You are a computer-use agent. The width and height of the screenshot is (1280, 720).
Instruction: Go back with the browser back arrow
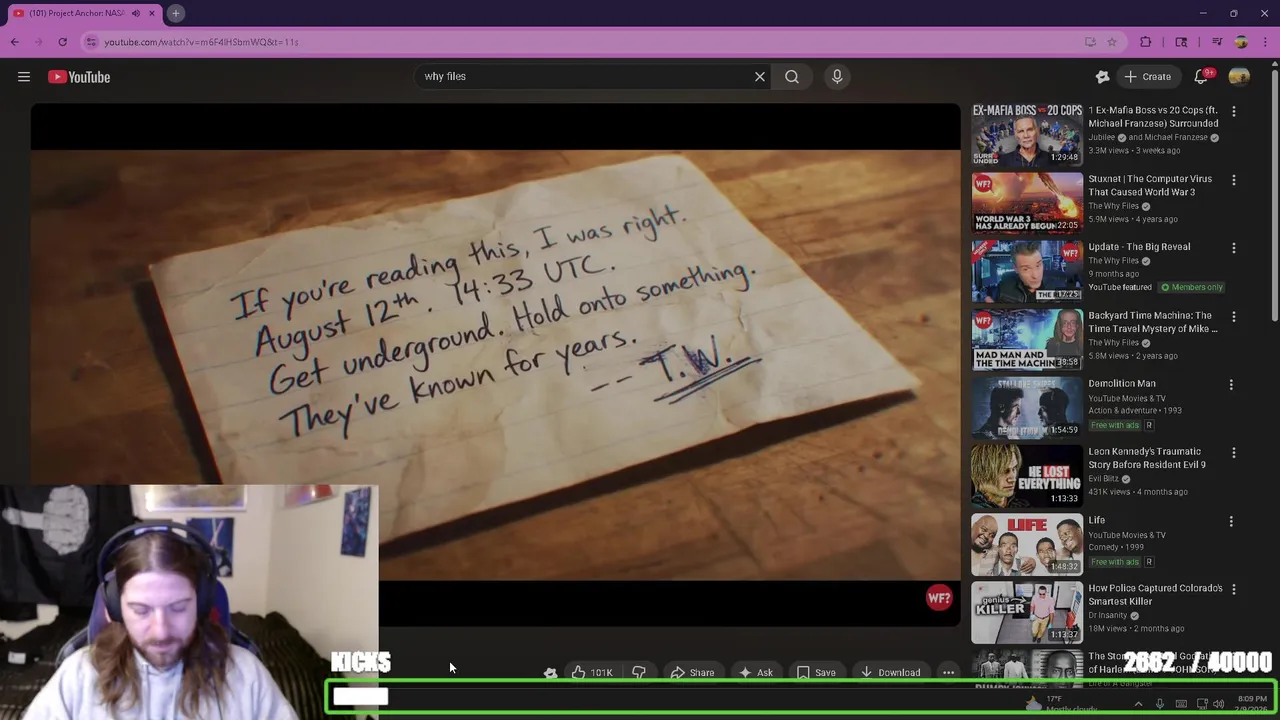(x=14, y=42)
